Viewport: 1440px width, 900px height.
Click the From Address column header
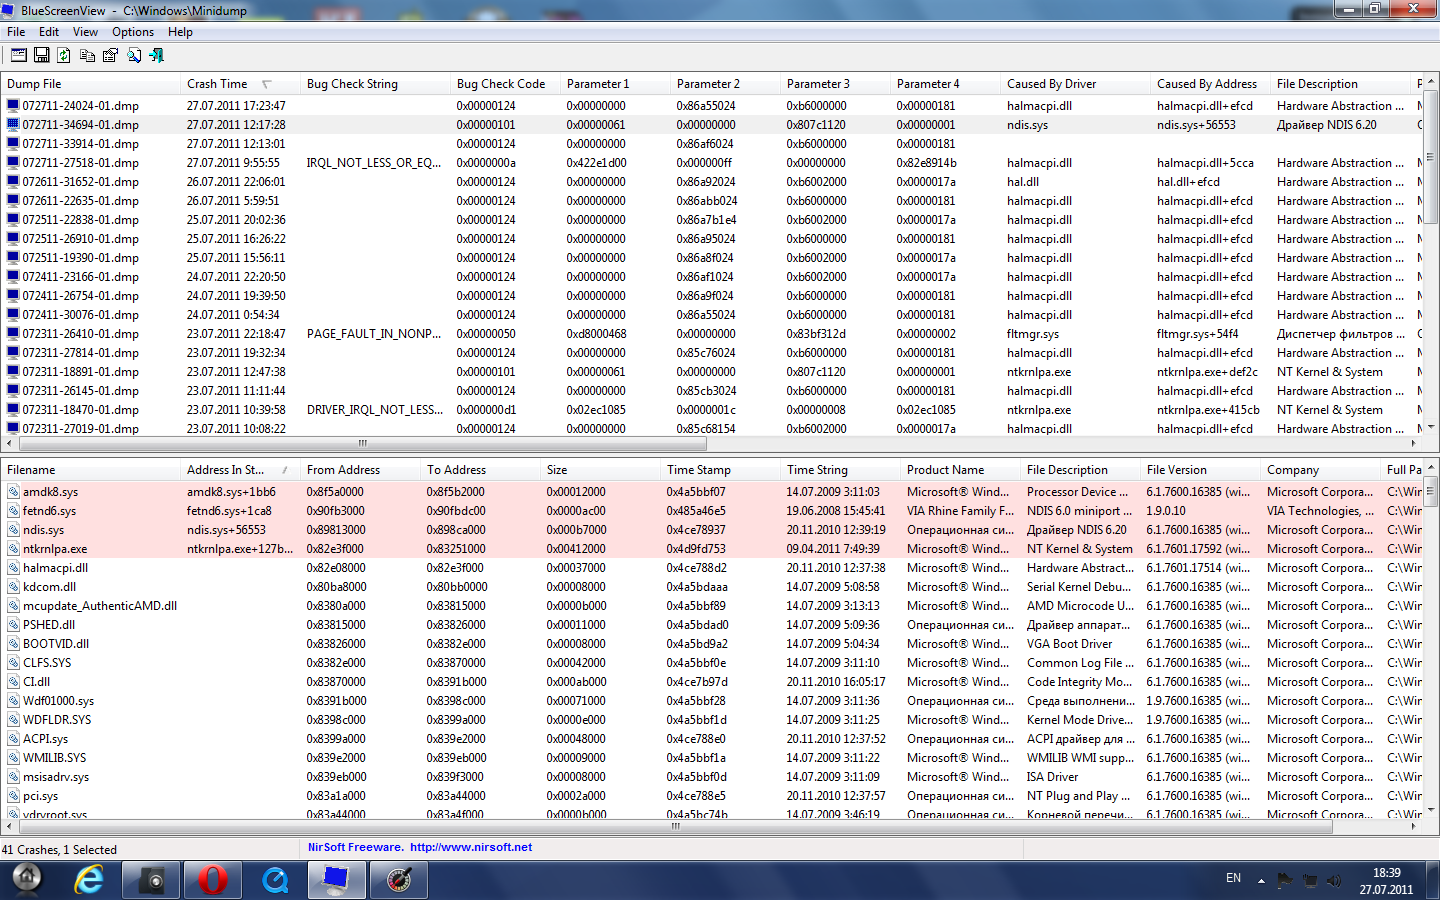tap(361, 470)
